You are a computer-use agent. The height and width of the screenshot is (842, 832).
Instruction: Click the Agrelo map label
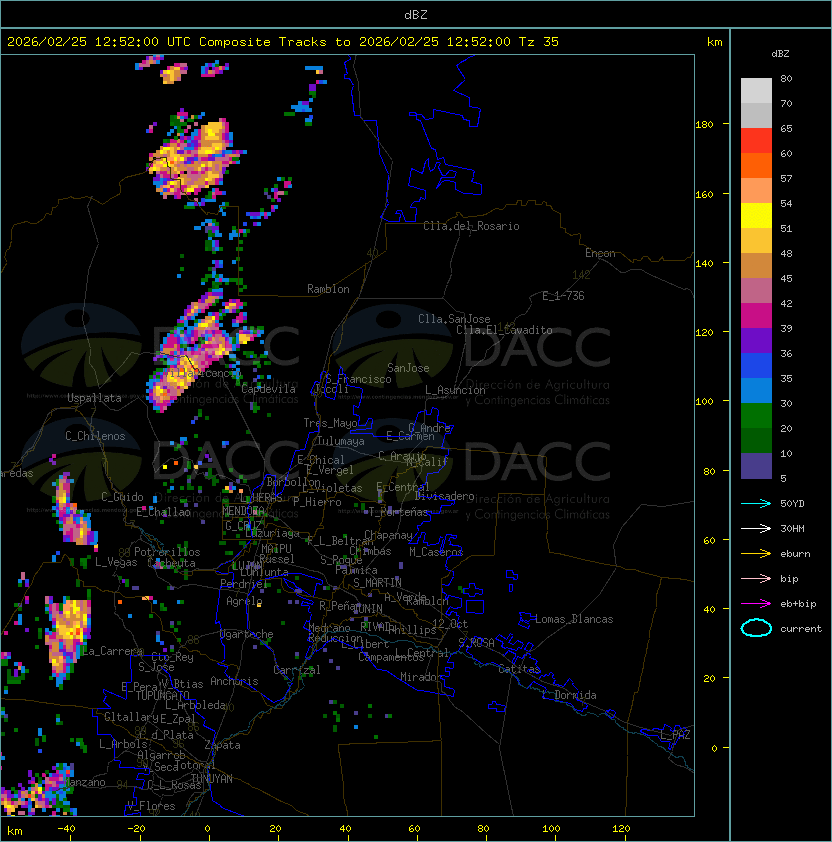pyautogui.click(x=244, y=601)
